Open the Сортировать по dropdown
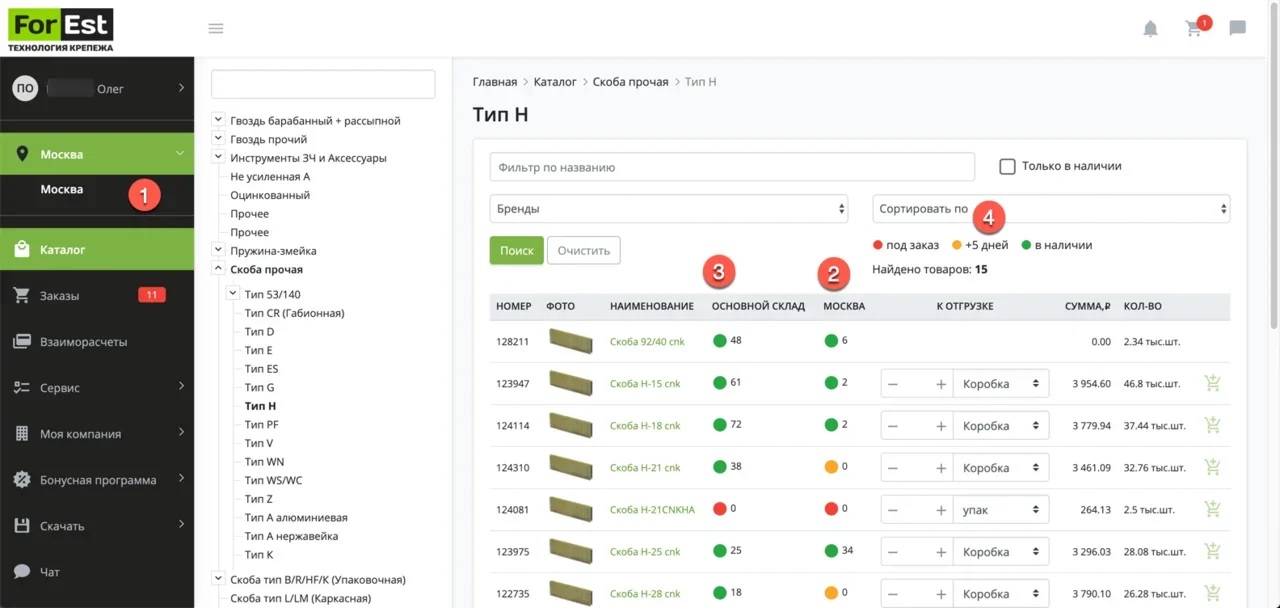Screen dimensions: 1280x608 [x=1051, y=209]
